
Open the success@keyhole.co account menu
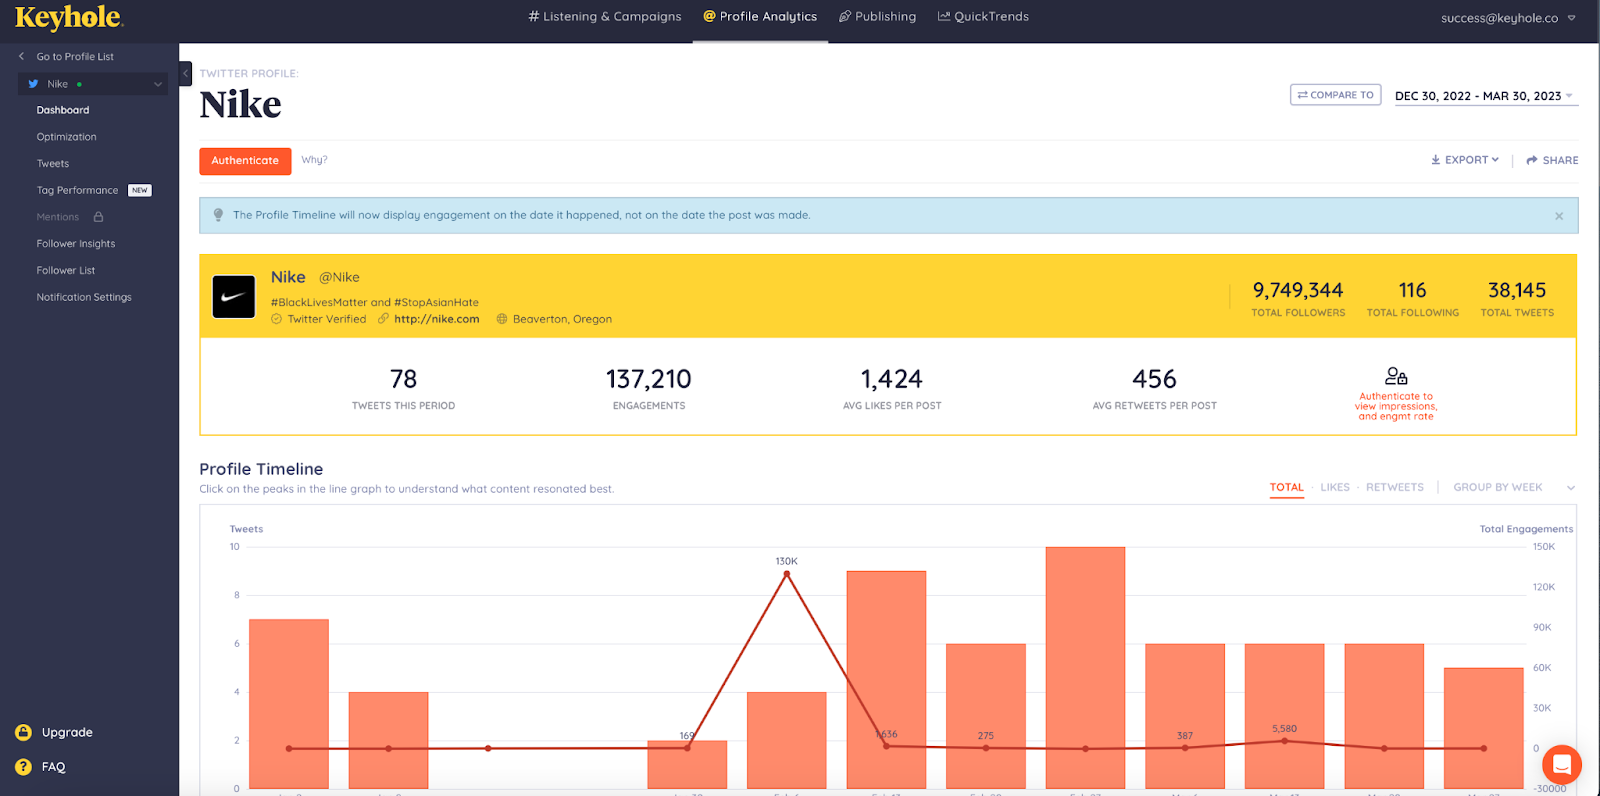[x=1508, y=18]
